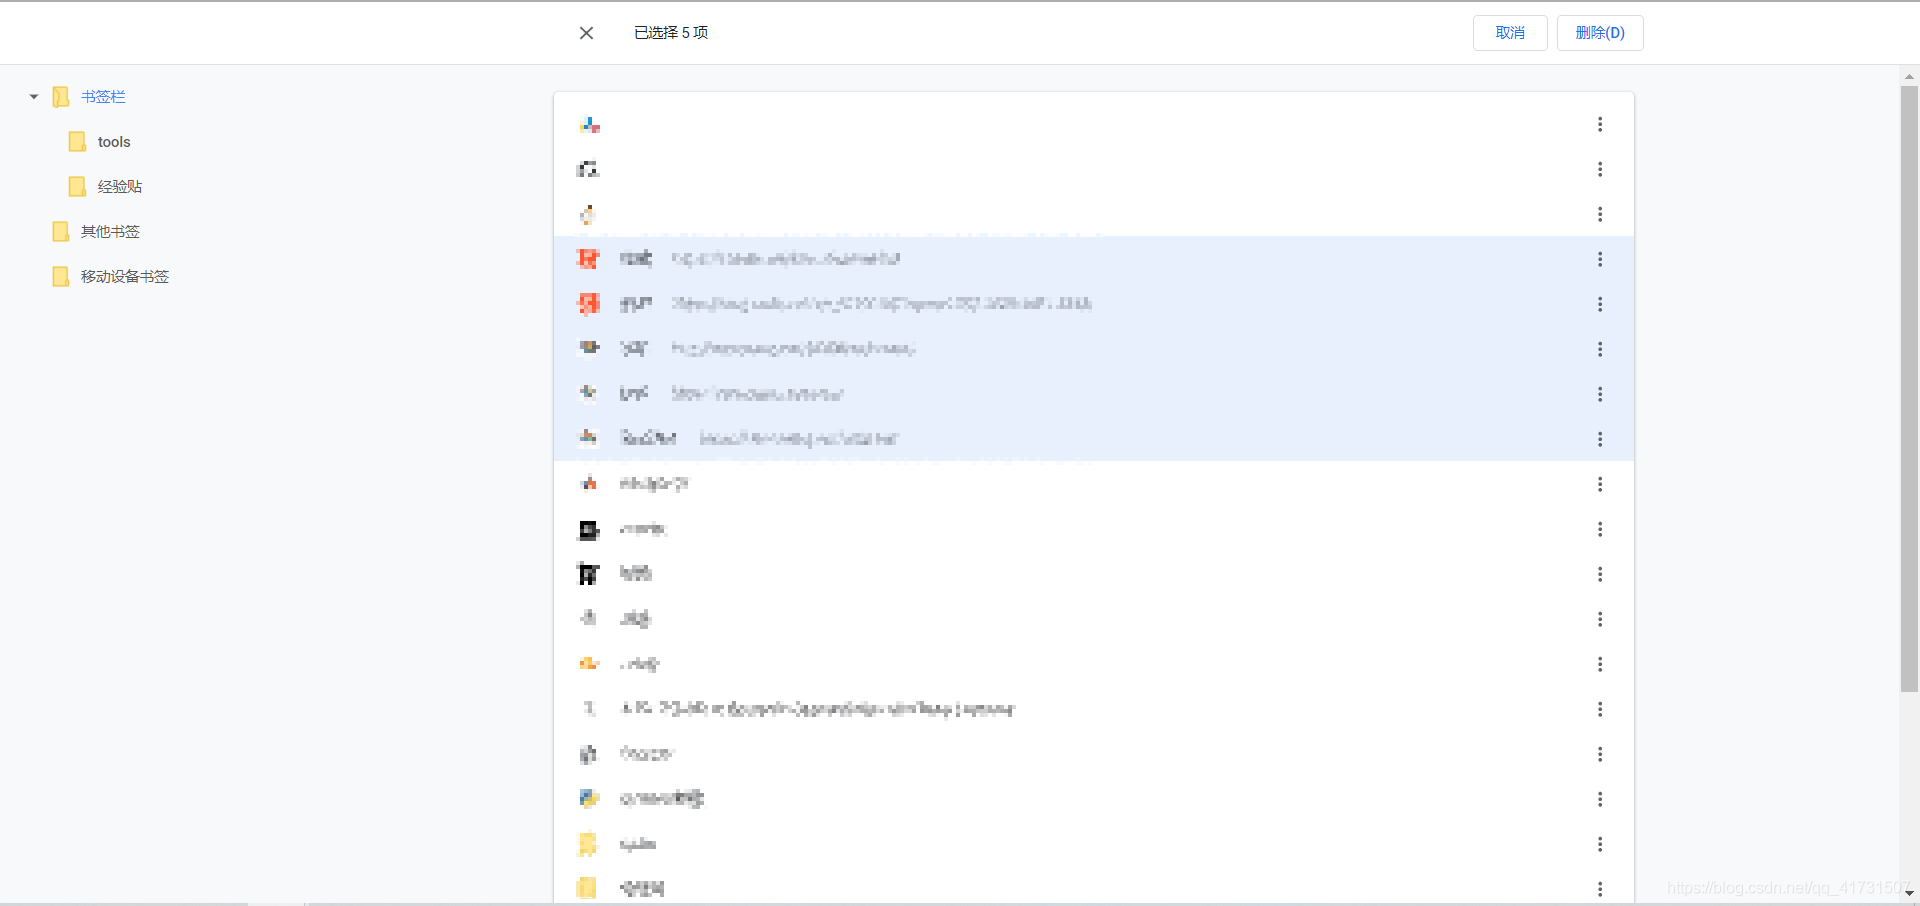Collapse the 书签栏 tree arrow
Image resolution: width=1920 pixels, height=906 pixels.
(x=34, y=97)
